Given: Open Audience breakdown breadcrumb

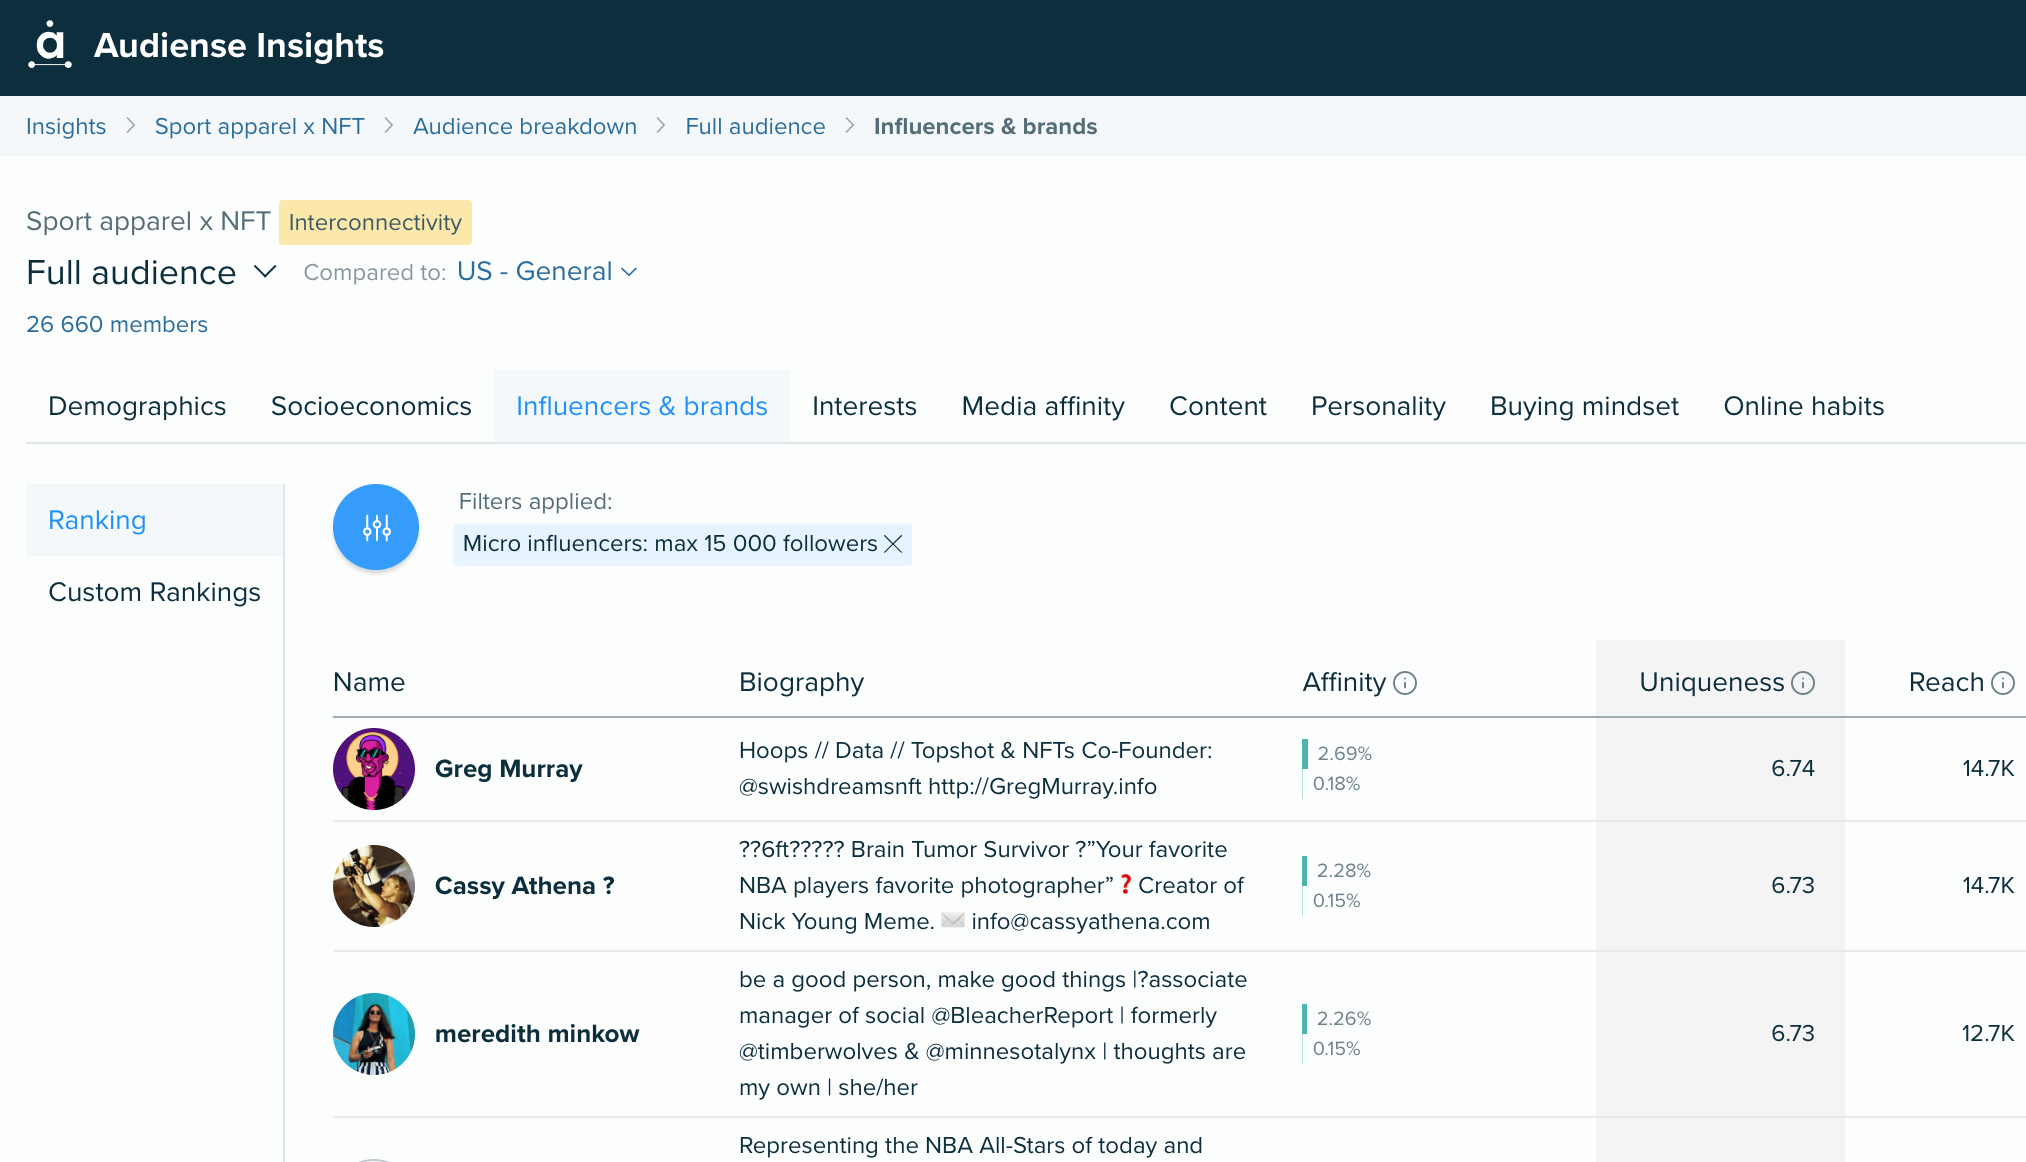Looking at the screenshot, I should (x=525, y=126).
